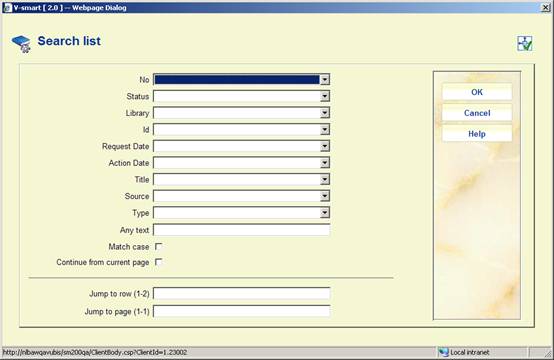This screenshot has width=554, height=360.
Task: Expand the Status dropdown
Action: point(324,96)
